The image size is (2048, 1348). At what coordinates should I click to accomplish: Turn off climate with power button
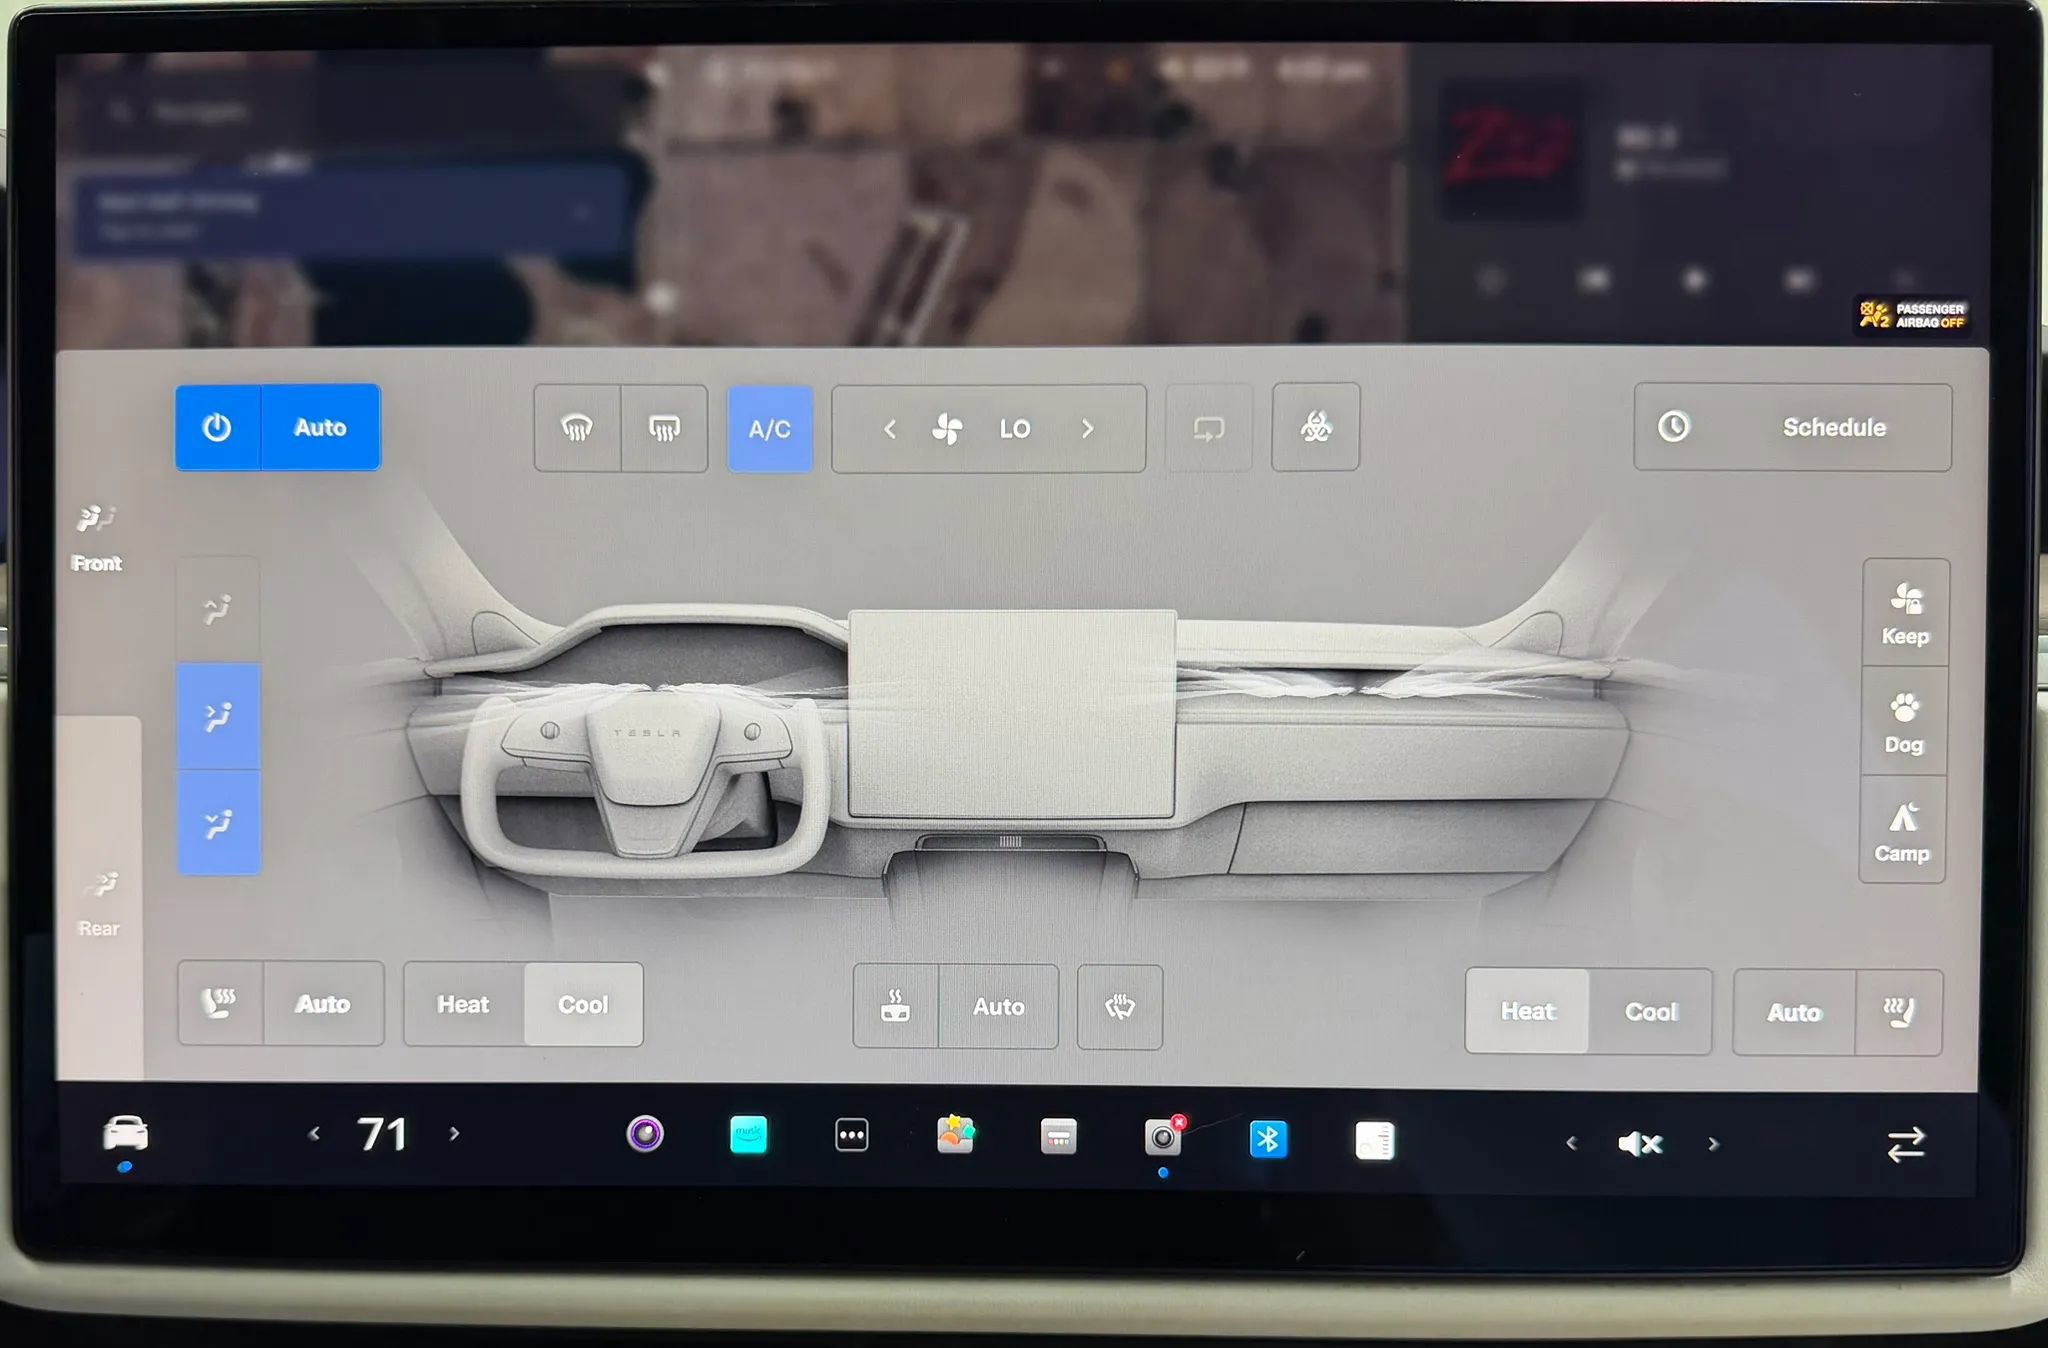point(218,427)
